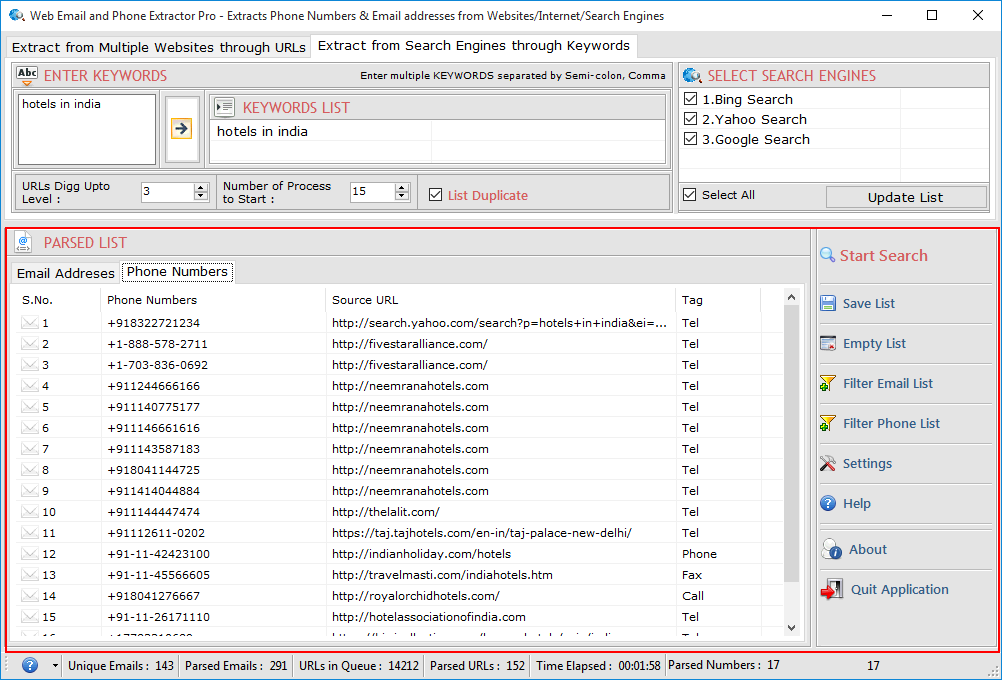1002x680 pixels.
Task: Click the Filter Phone List funnel icon
Action: 828,423
